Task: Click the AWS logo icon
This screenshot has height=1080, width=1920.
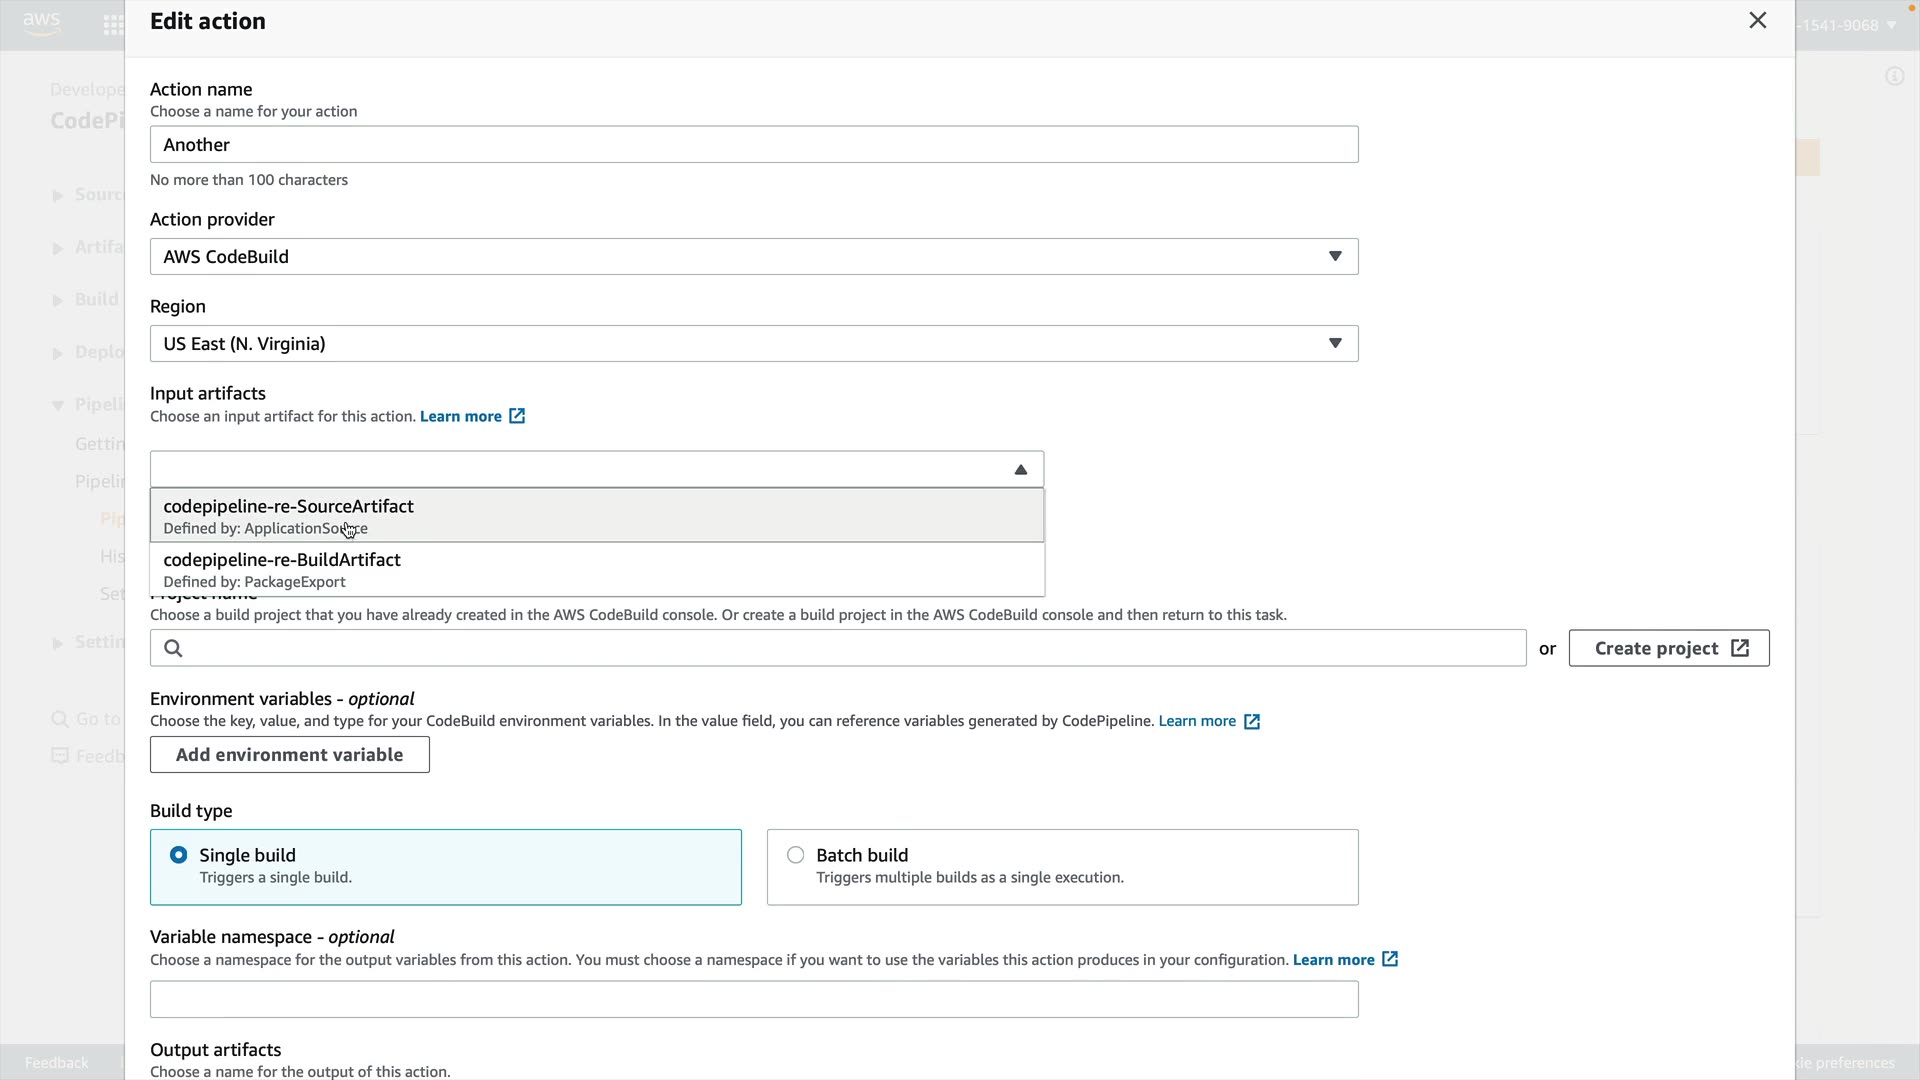Action: 41,23
